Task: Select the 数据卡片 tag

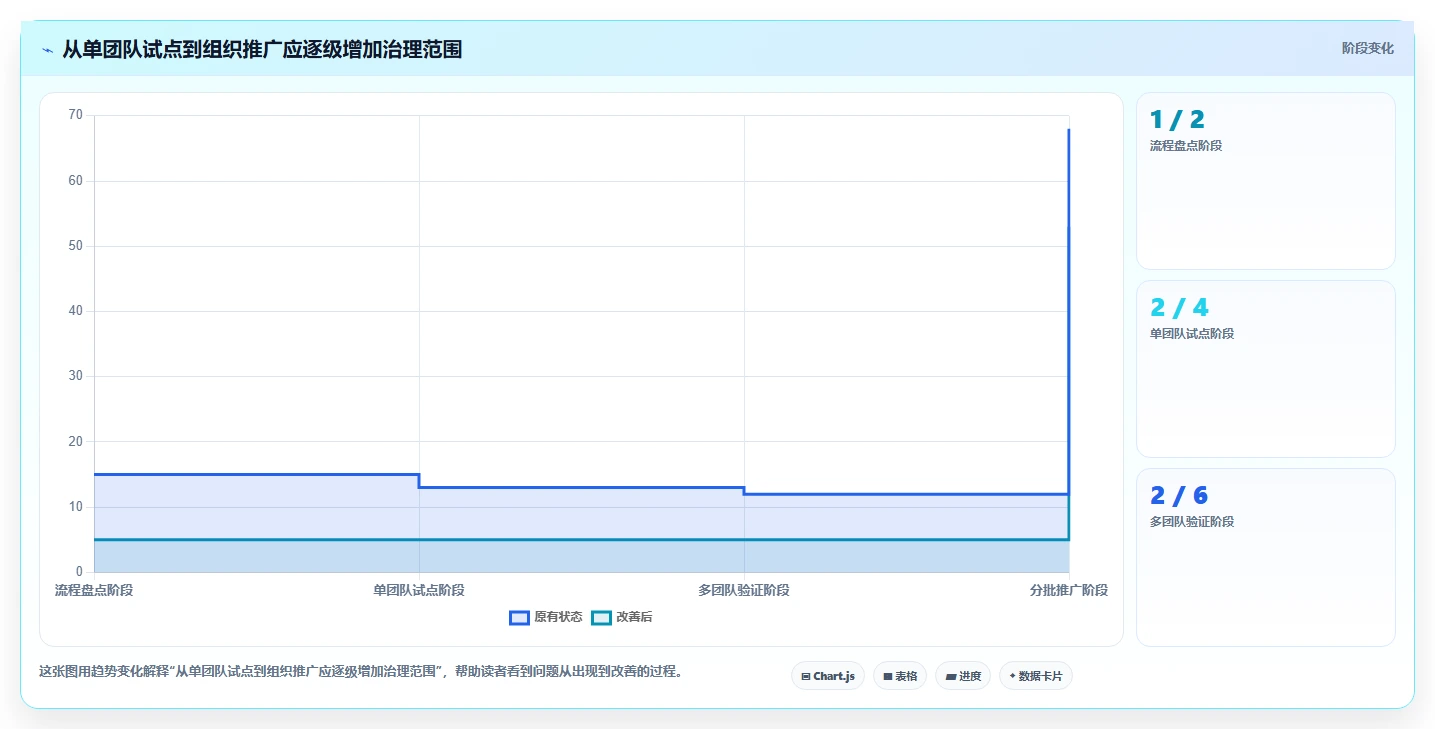Action: pos(1035,676)
